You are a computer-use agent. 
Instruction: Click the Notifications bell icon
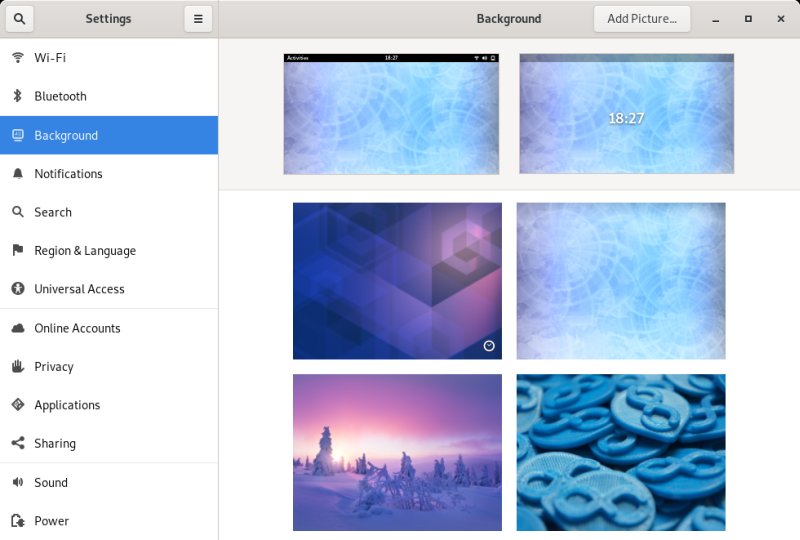[x=17, y=174]
